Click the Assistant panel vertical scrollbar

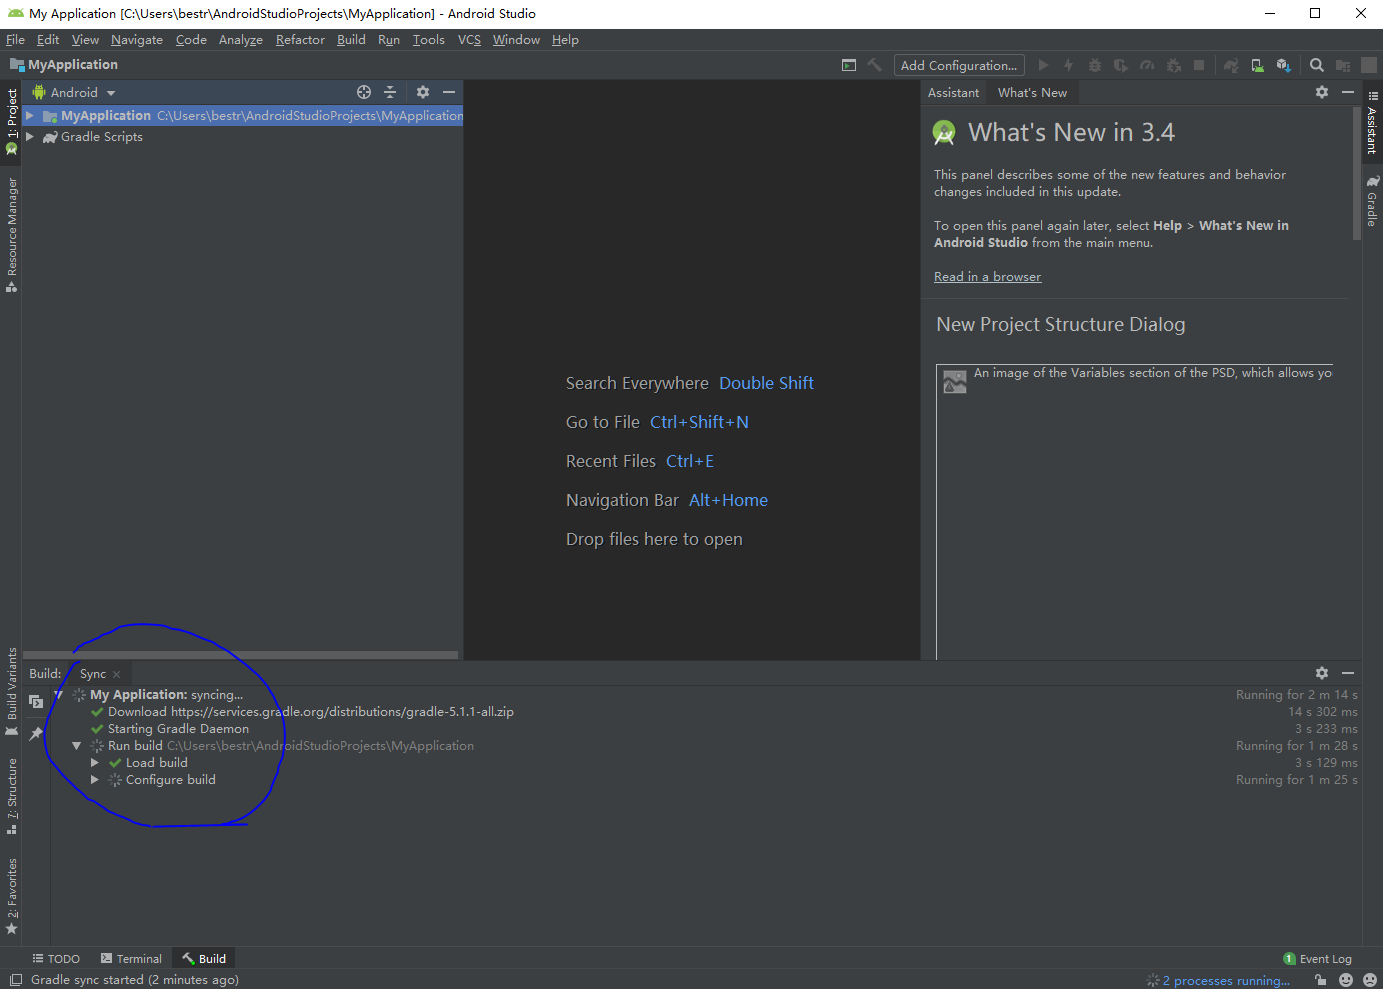pyautogui.click(x=1357, y=172)
